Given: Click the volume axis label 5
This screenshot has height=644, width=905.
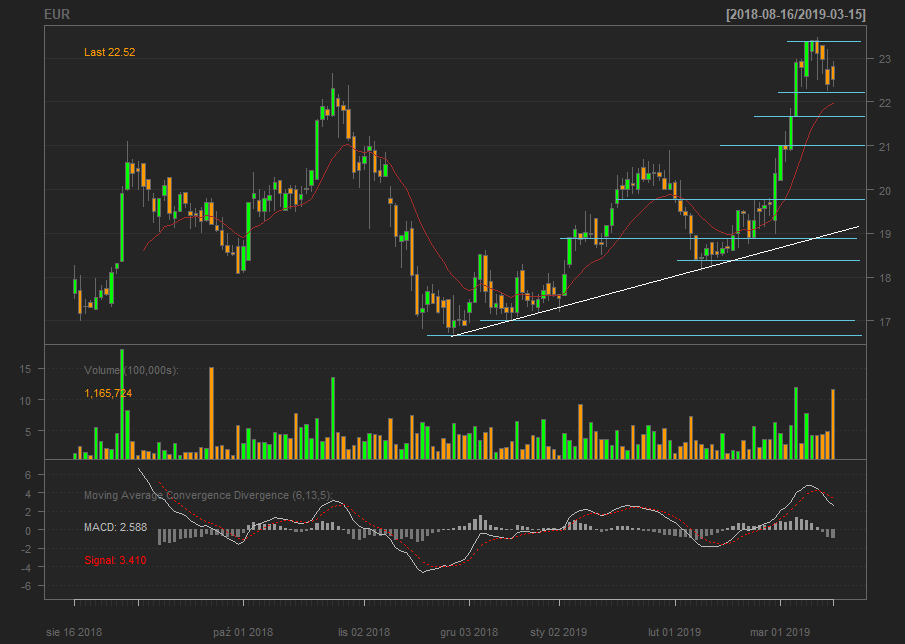Looking at the screenshot, I should pyautogui.click(x=28, y=430).
